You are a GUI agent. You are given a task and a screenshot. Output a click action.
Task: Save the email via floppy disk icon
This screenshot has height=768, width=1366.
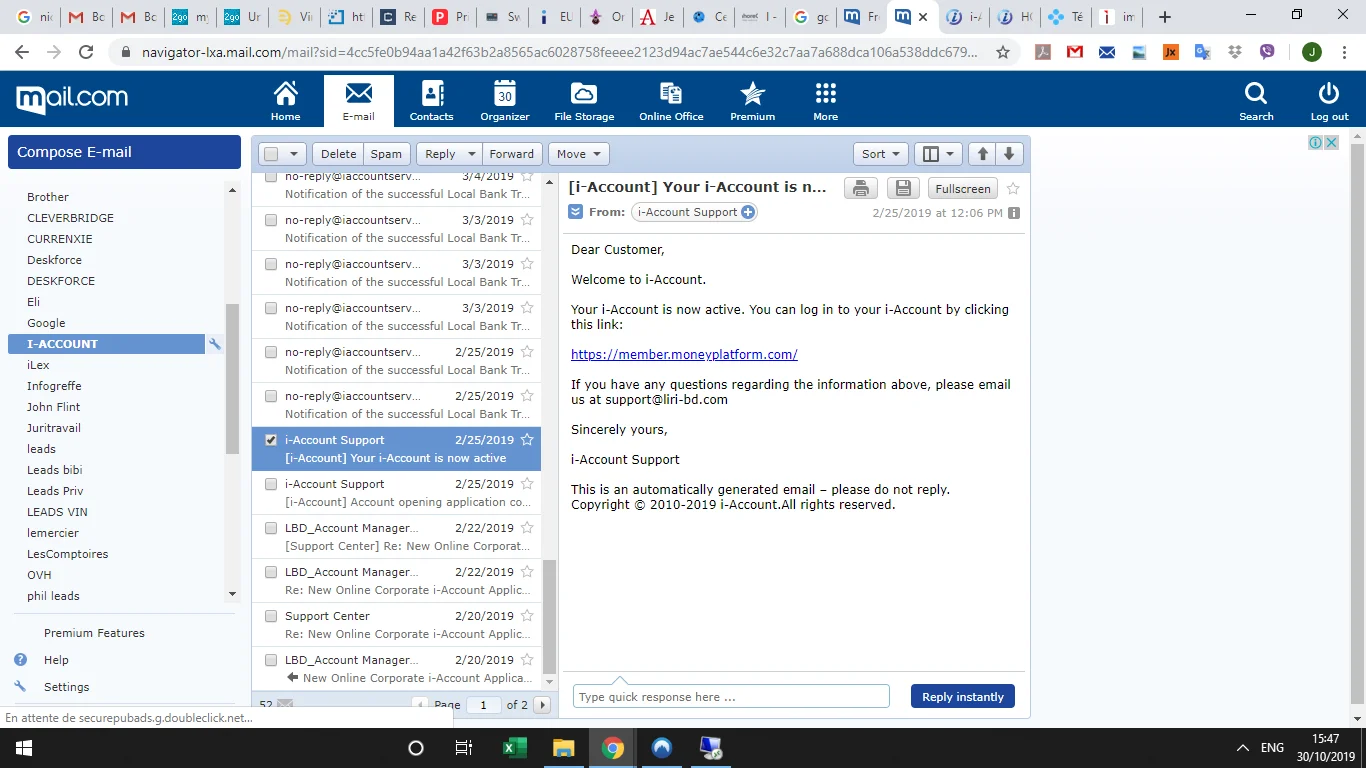(x=903, y=188)
